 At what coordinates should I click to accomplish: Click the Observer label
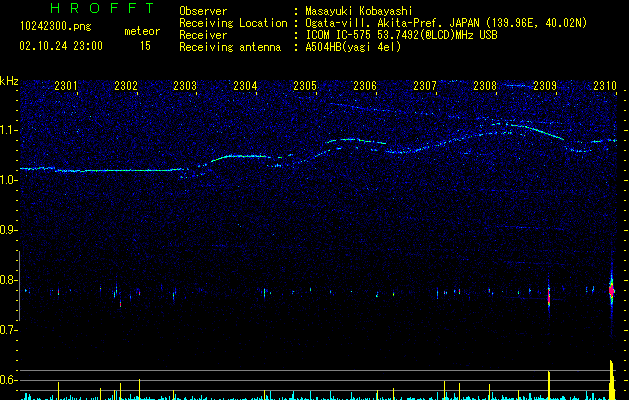click(203, 11)
